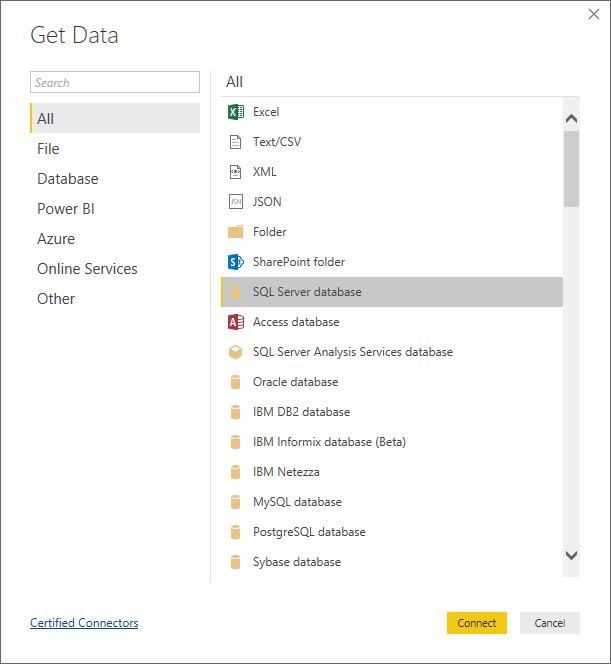Show the Online Services category
The image size is (611, 664).
87,269
